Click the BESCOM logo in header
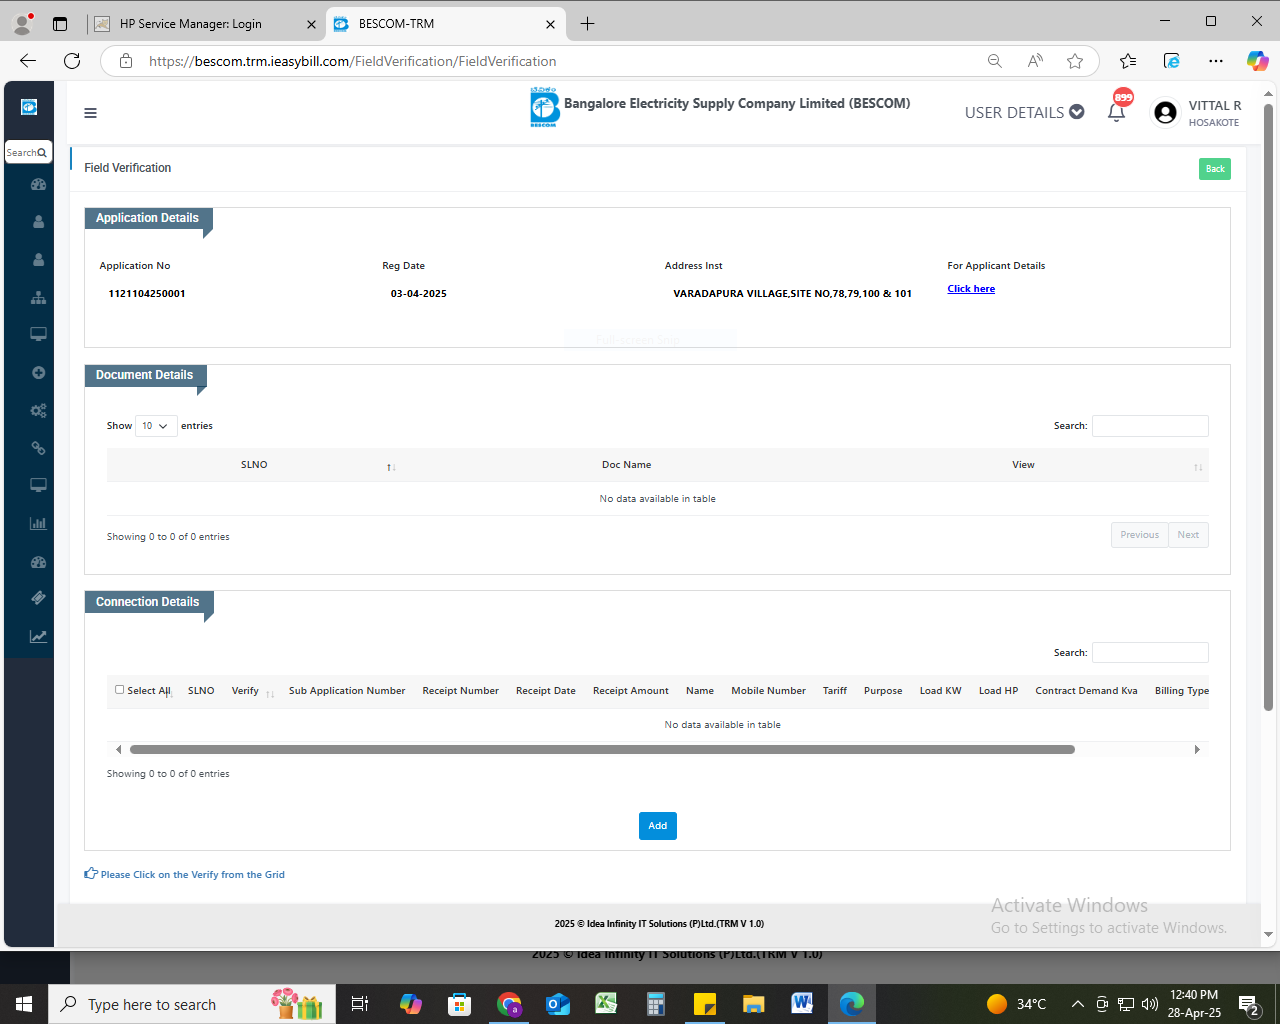 [x=544, y=107]
